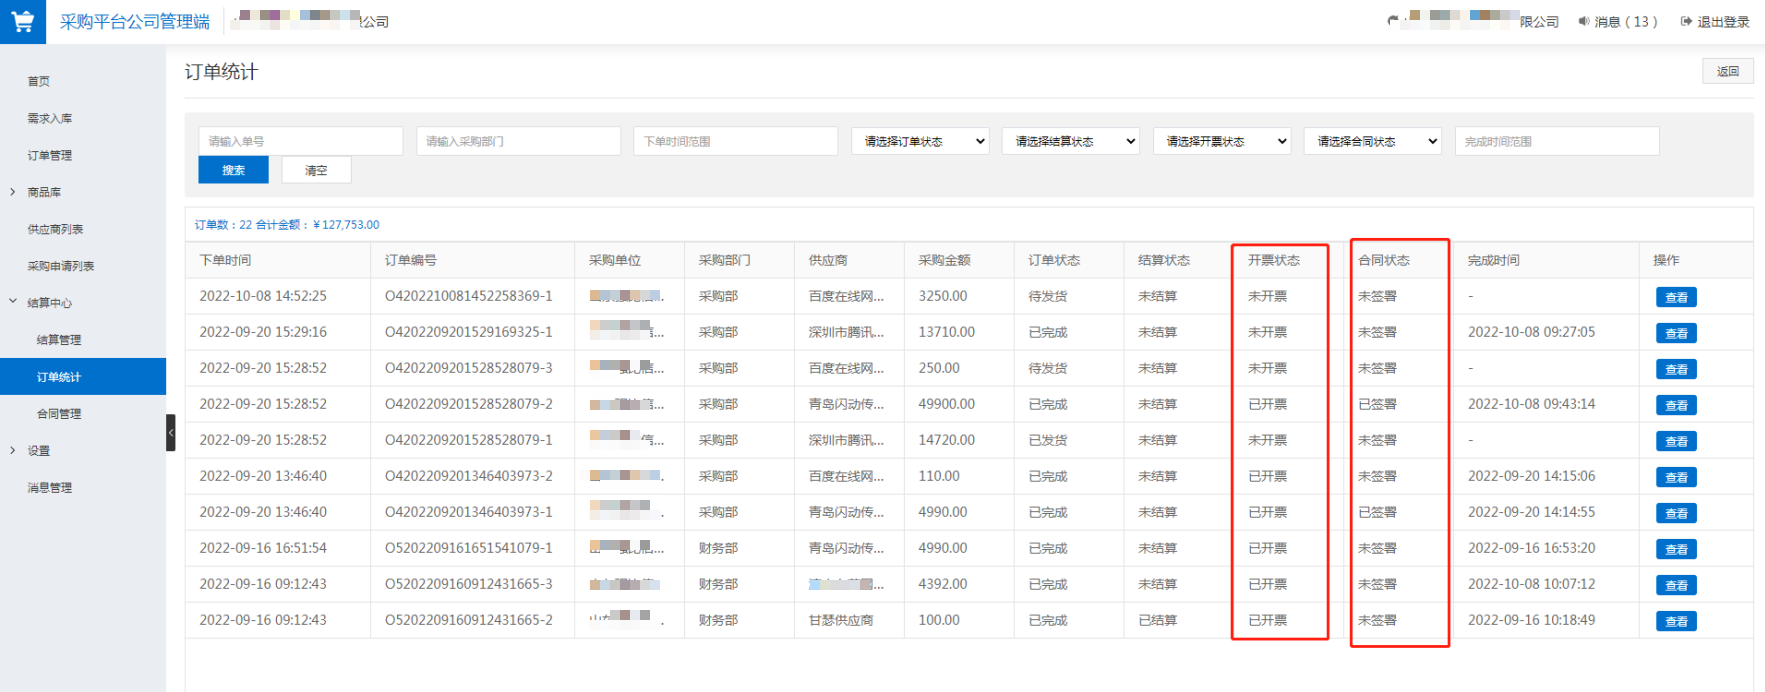Click 查看 for order 05202209160912431665-2
1765x692 pixels.
pos(1676,621)
